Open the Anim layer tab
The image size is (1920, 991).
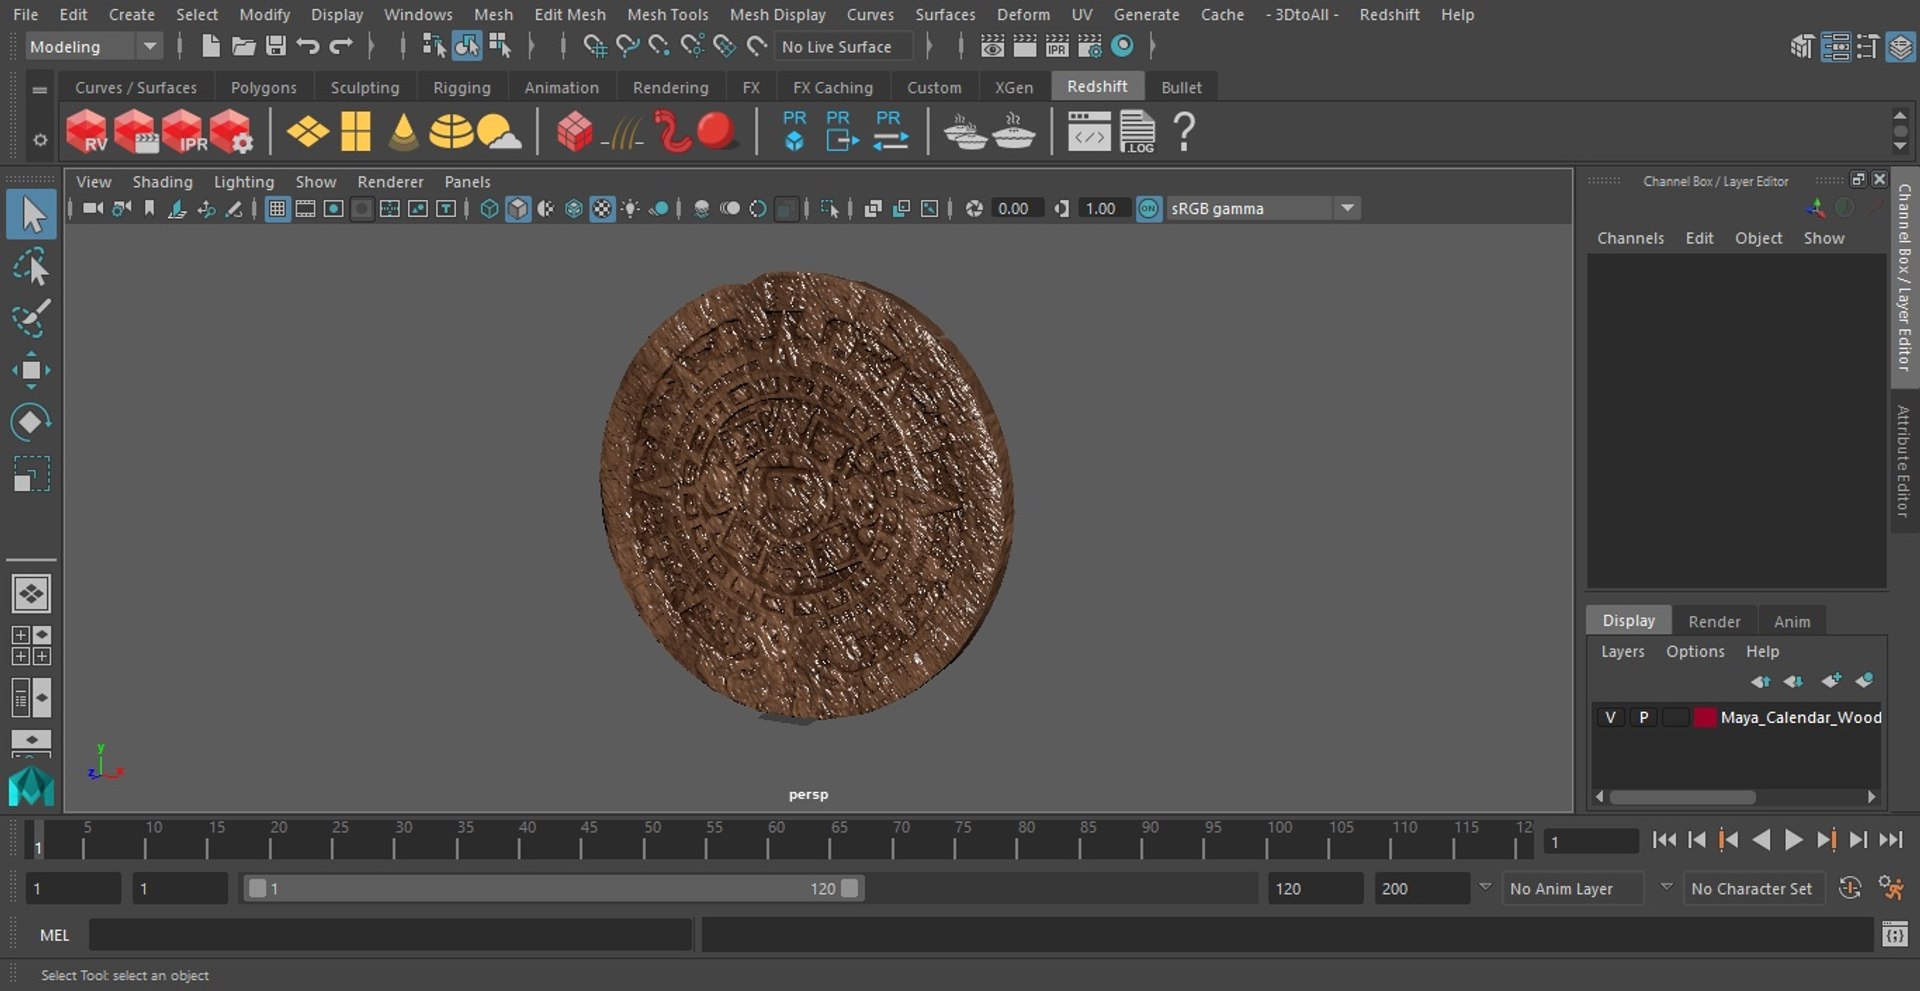pyautogui.click(x=1791, y=621)
